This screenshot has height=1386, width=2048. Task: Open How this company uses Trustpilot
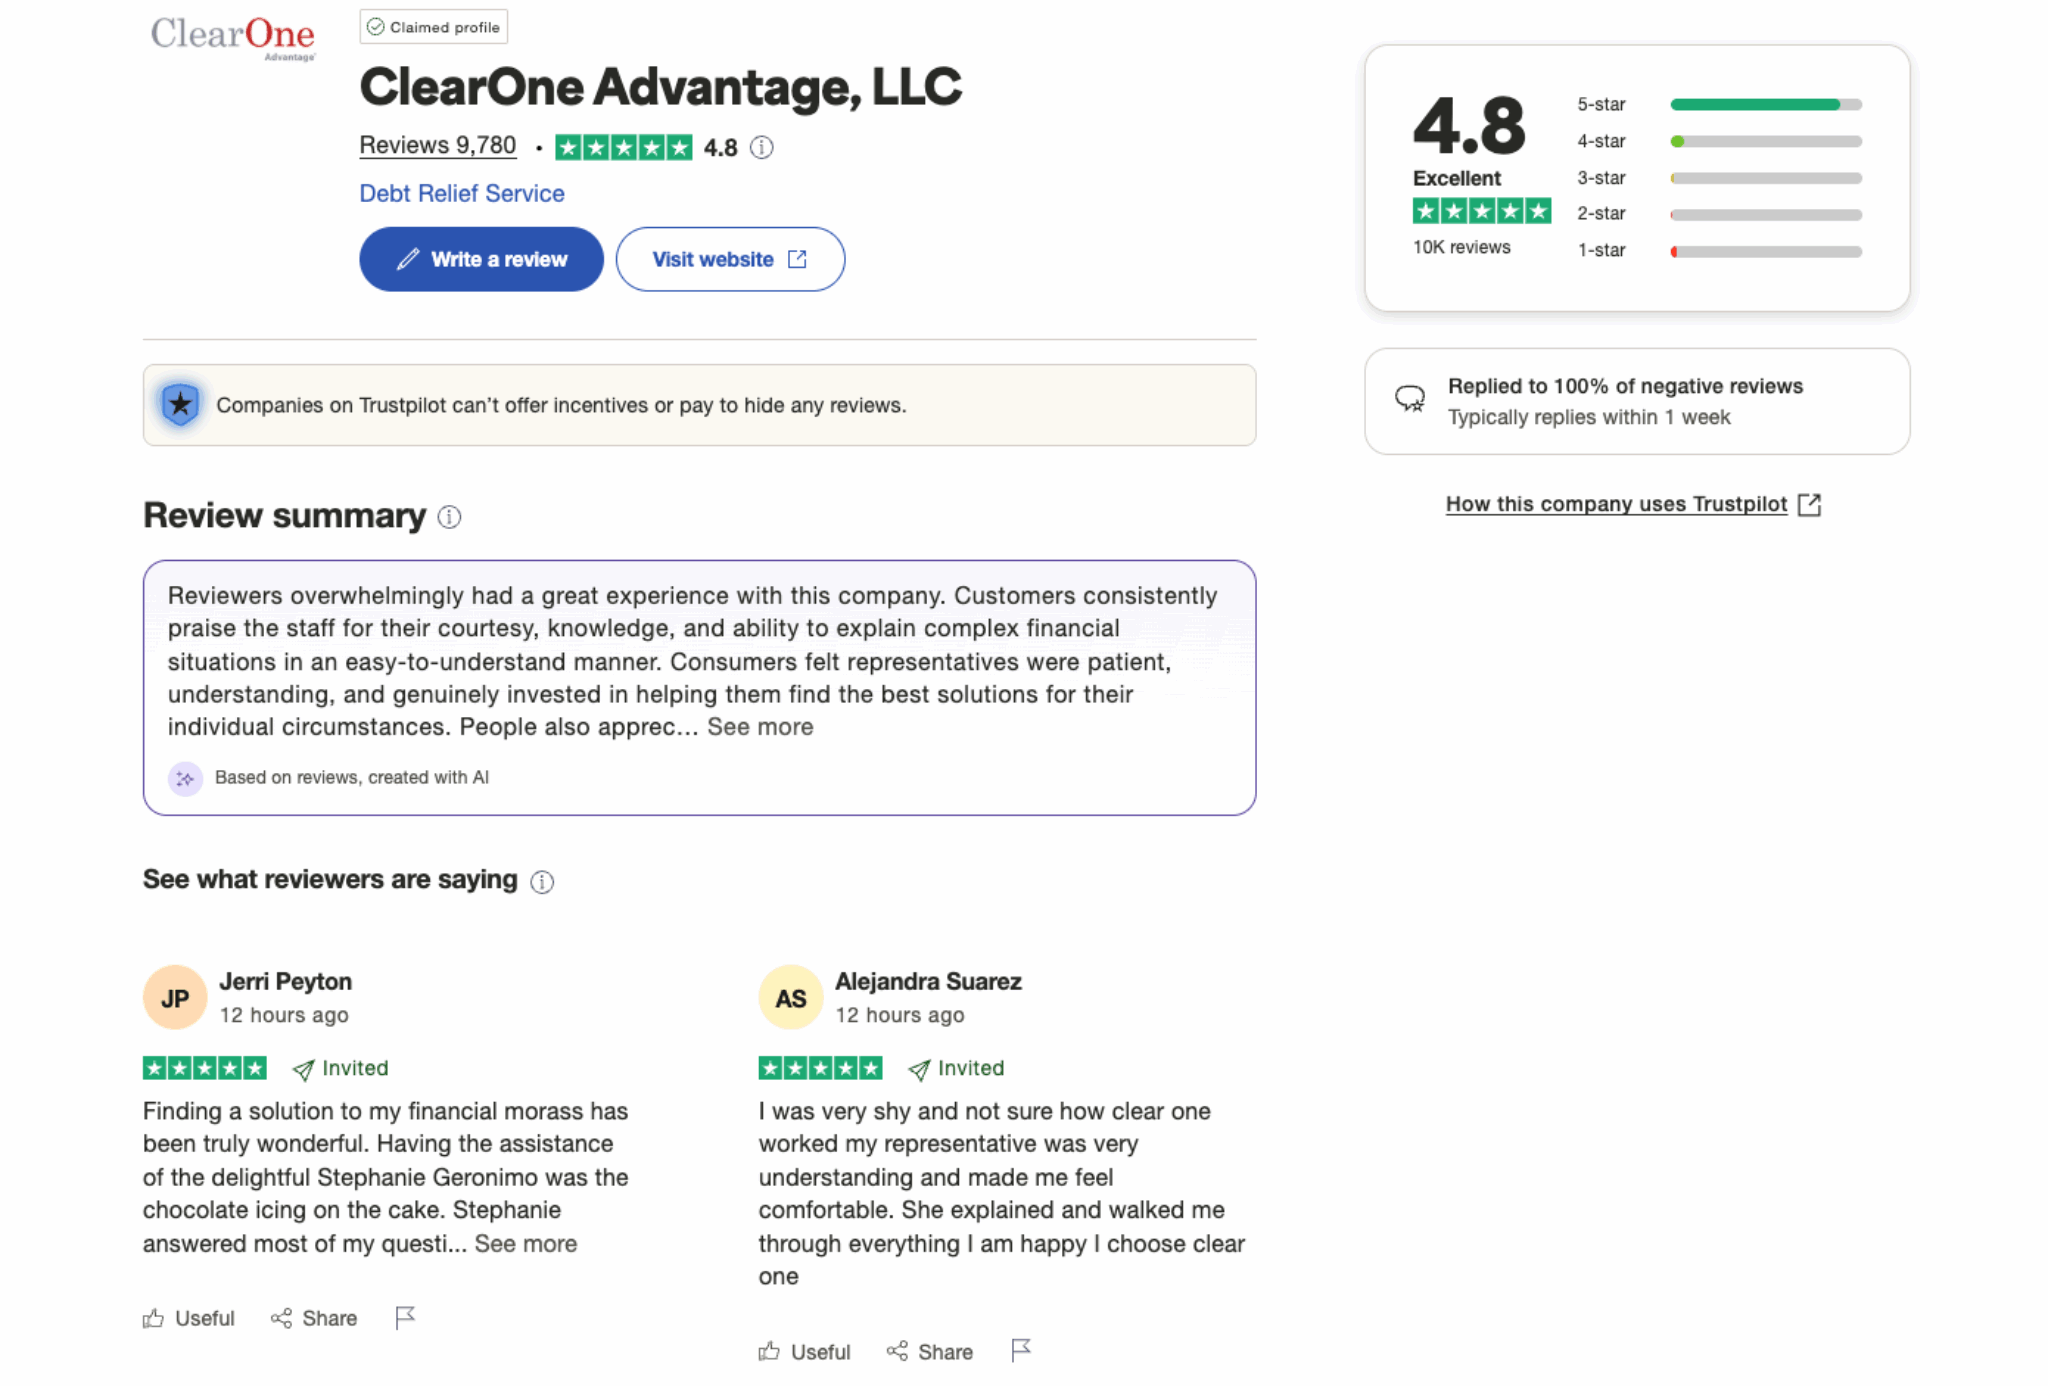pos(1616,504)
